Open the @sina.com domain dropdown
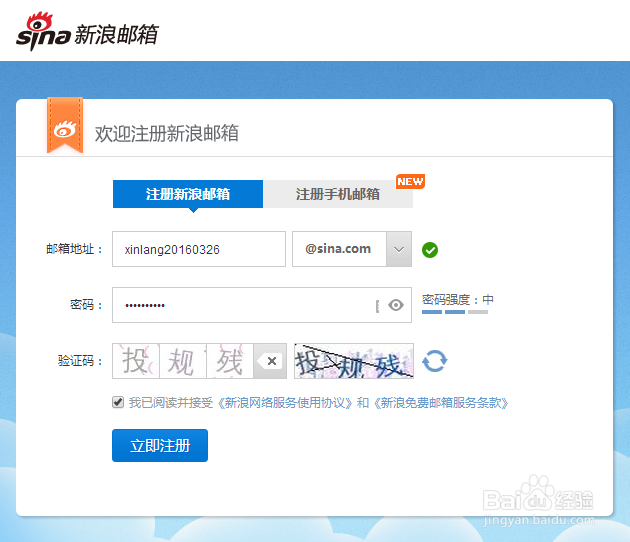Viewport: 630px width, 542px height. (x=399, y=249)
